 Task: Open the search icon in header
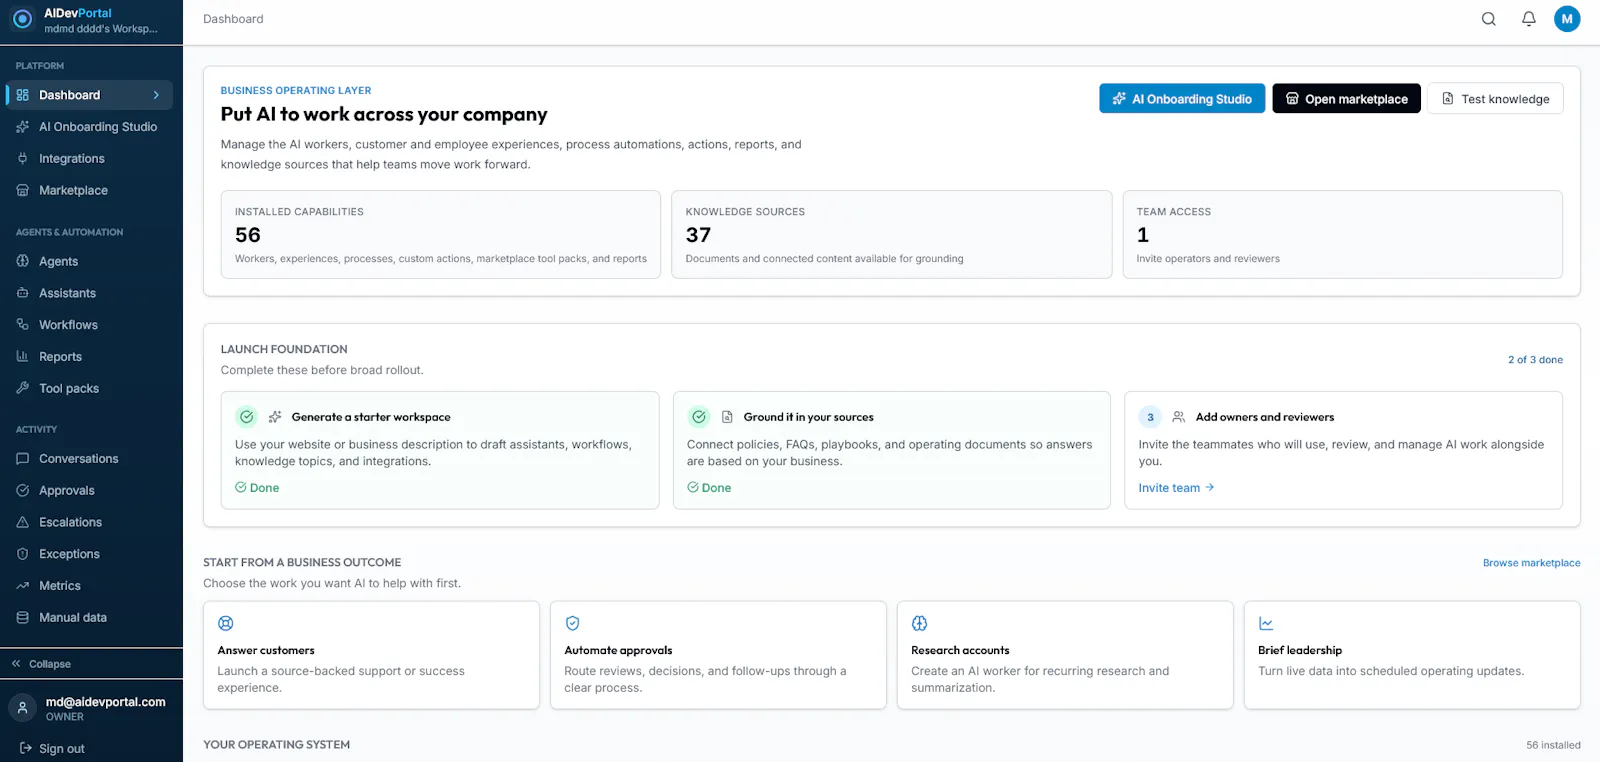(x=1488, y=19)
